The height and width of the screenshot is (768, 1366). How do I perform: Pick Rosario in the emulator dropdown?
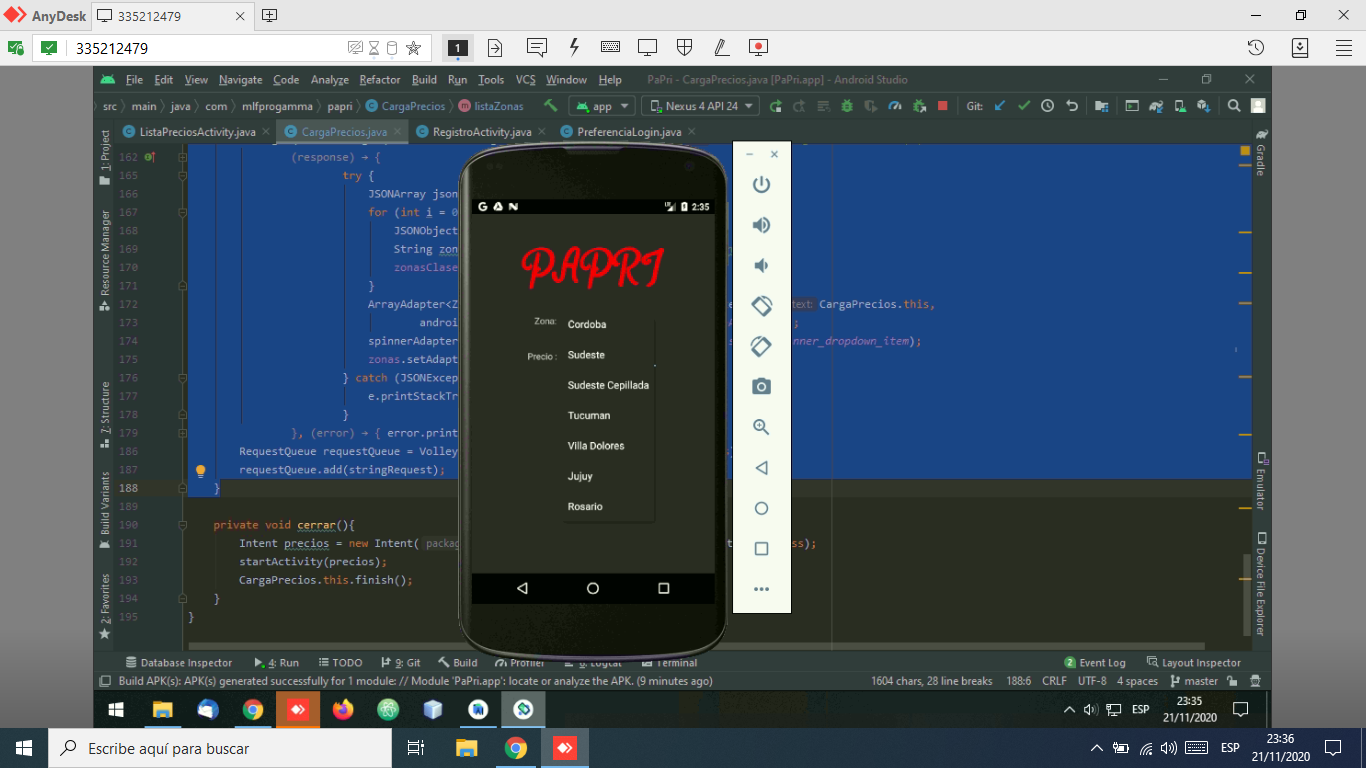tap(608, 507)
